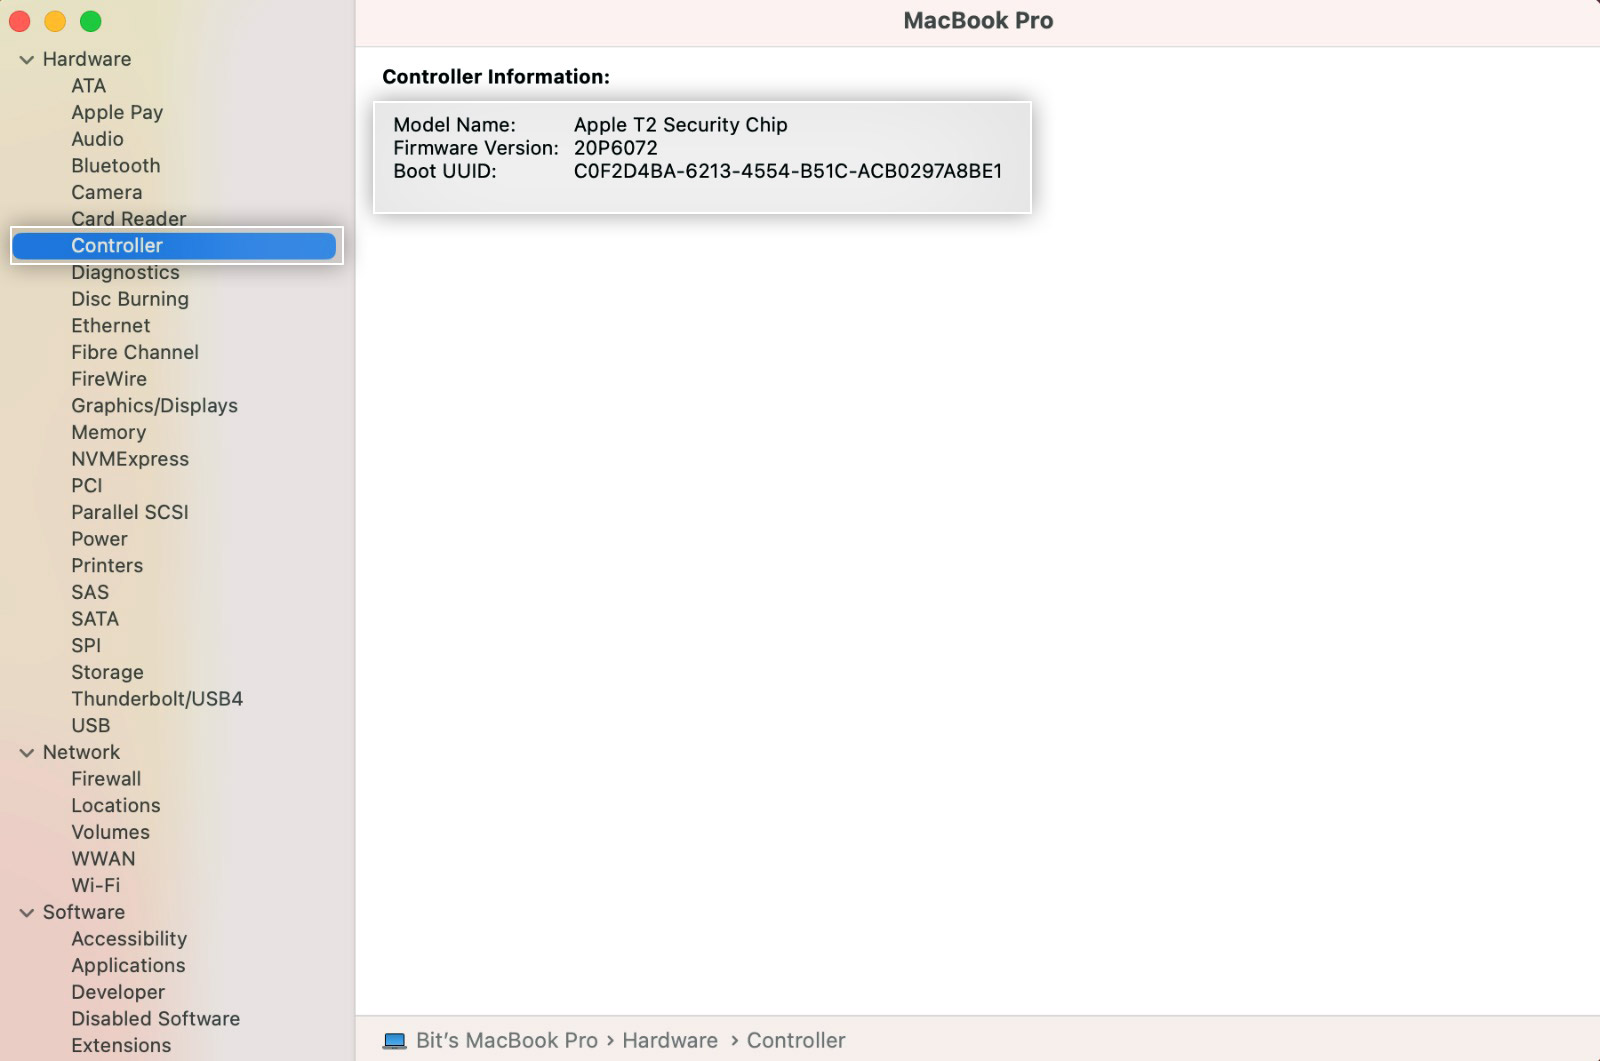Click the Boot UUID label
This screenshot has height=1061, width=1600.
coord(445,171)
